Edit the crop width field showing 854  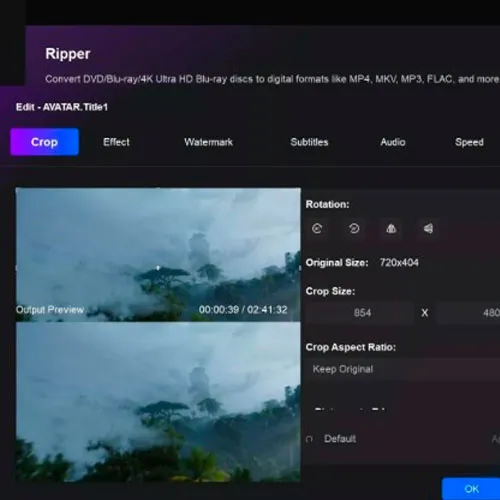[360, 313]
